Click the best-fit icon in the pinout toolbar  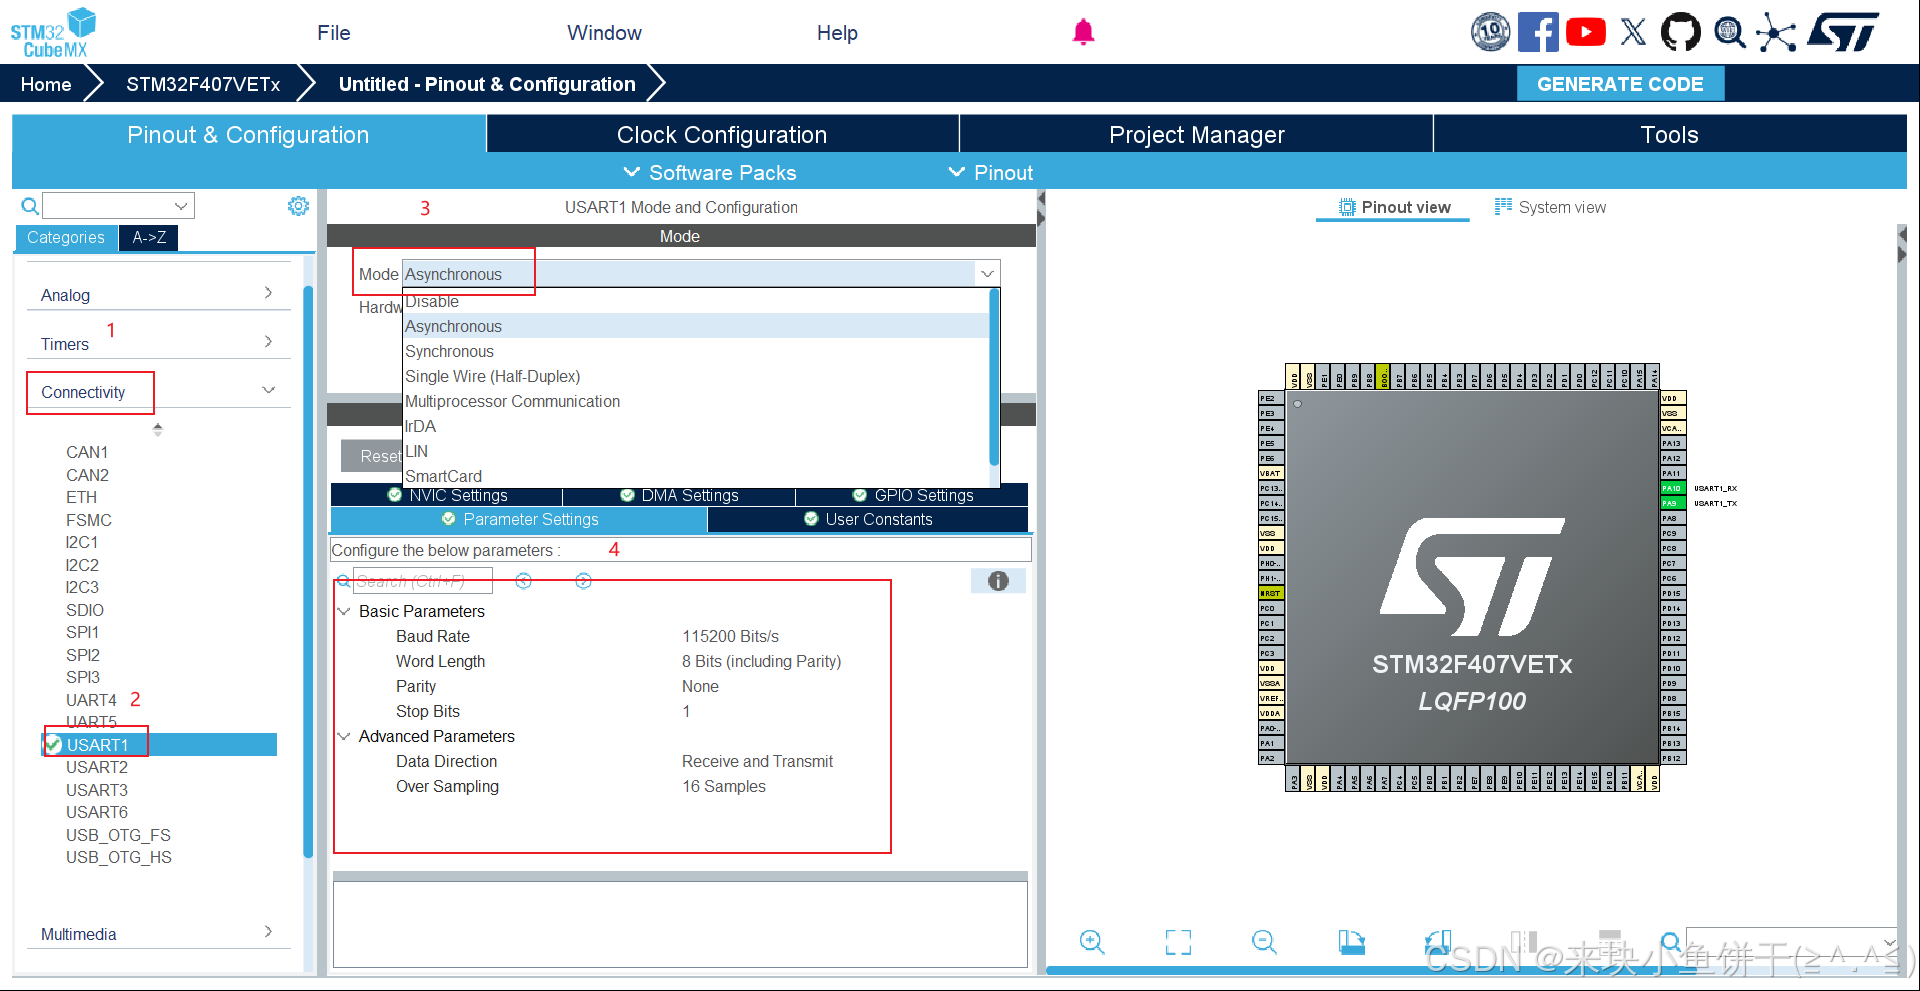pos(1178,942)
